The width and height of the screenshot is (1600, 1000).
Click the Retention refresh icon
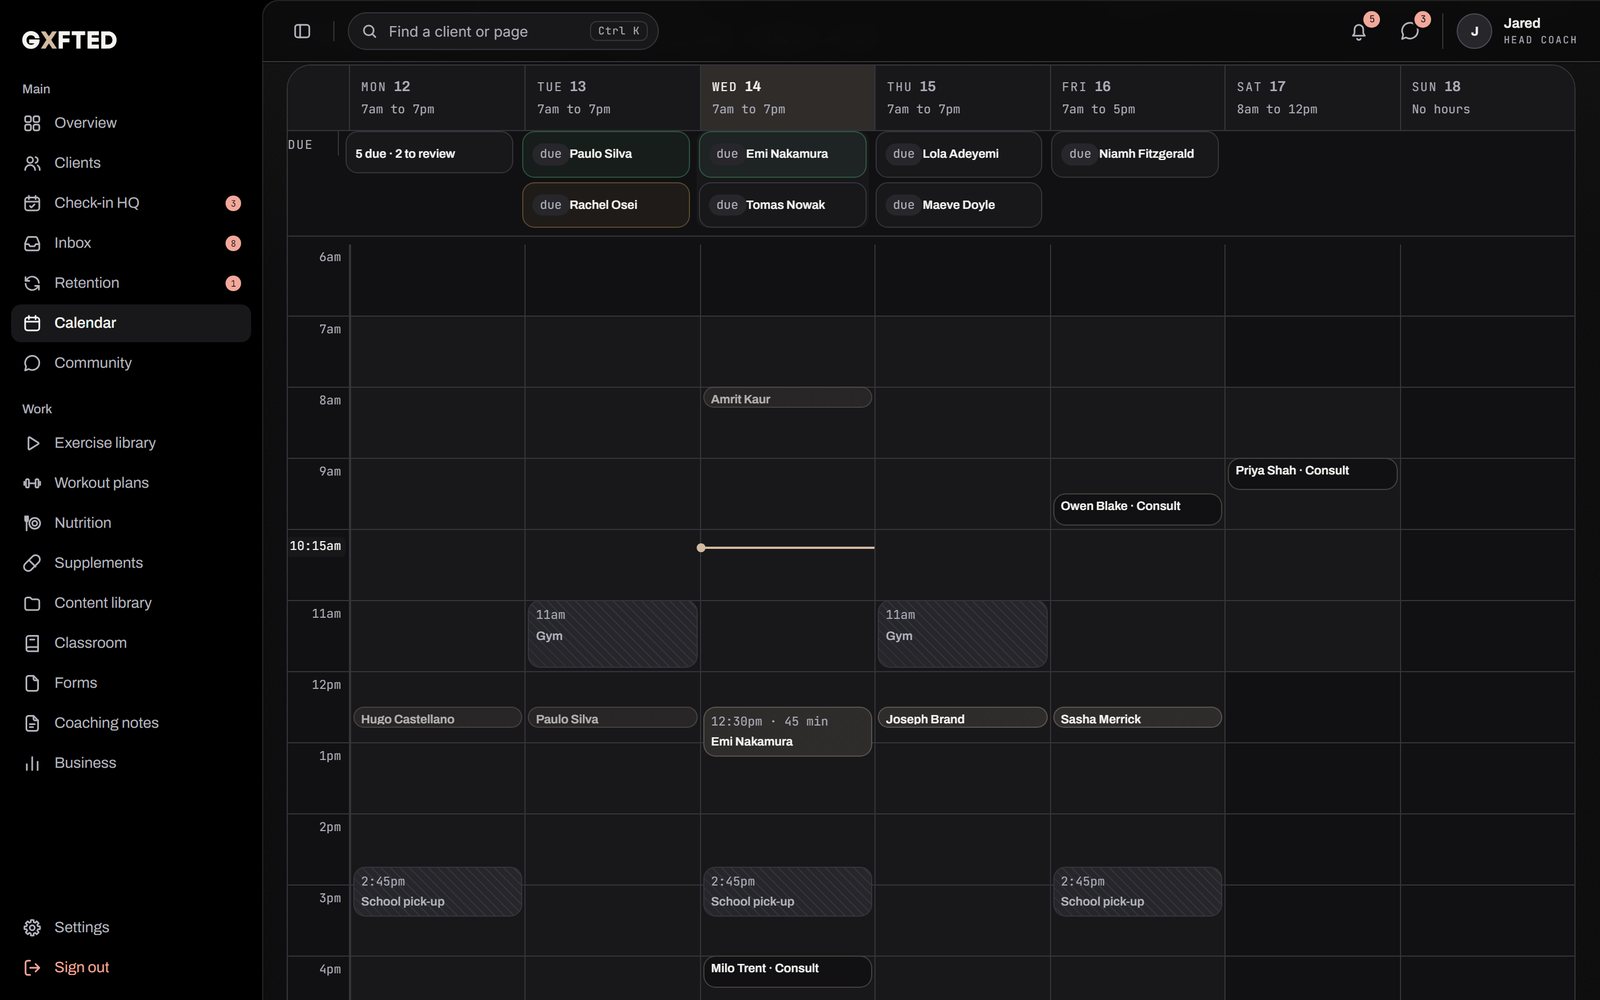[32, 283]
